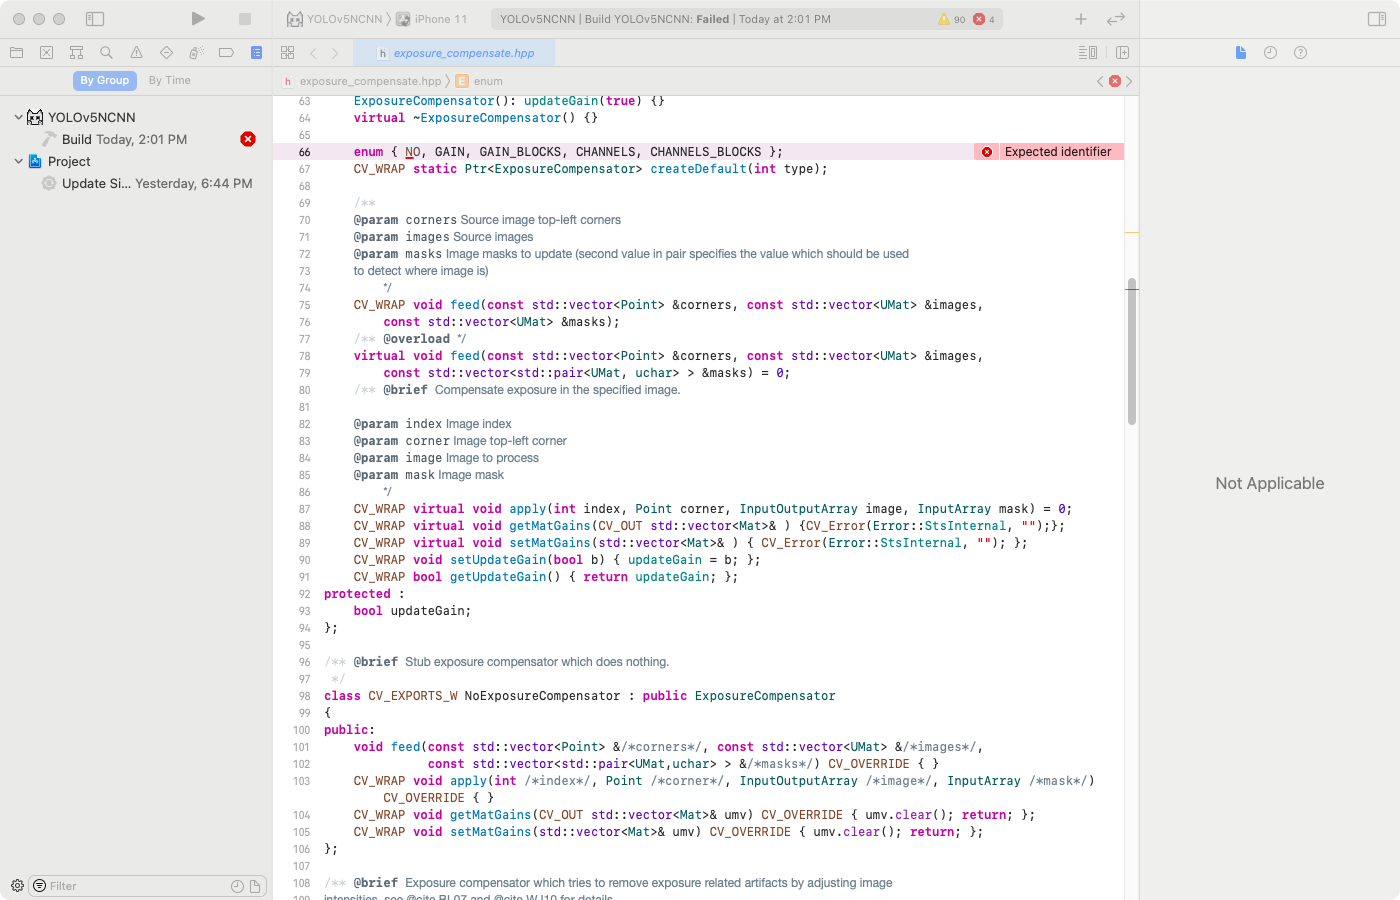Go forward in editor history
Screen dimensions: 1400x900
[335, 53]
